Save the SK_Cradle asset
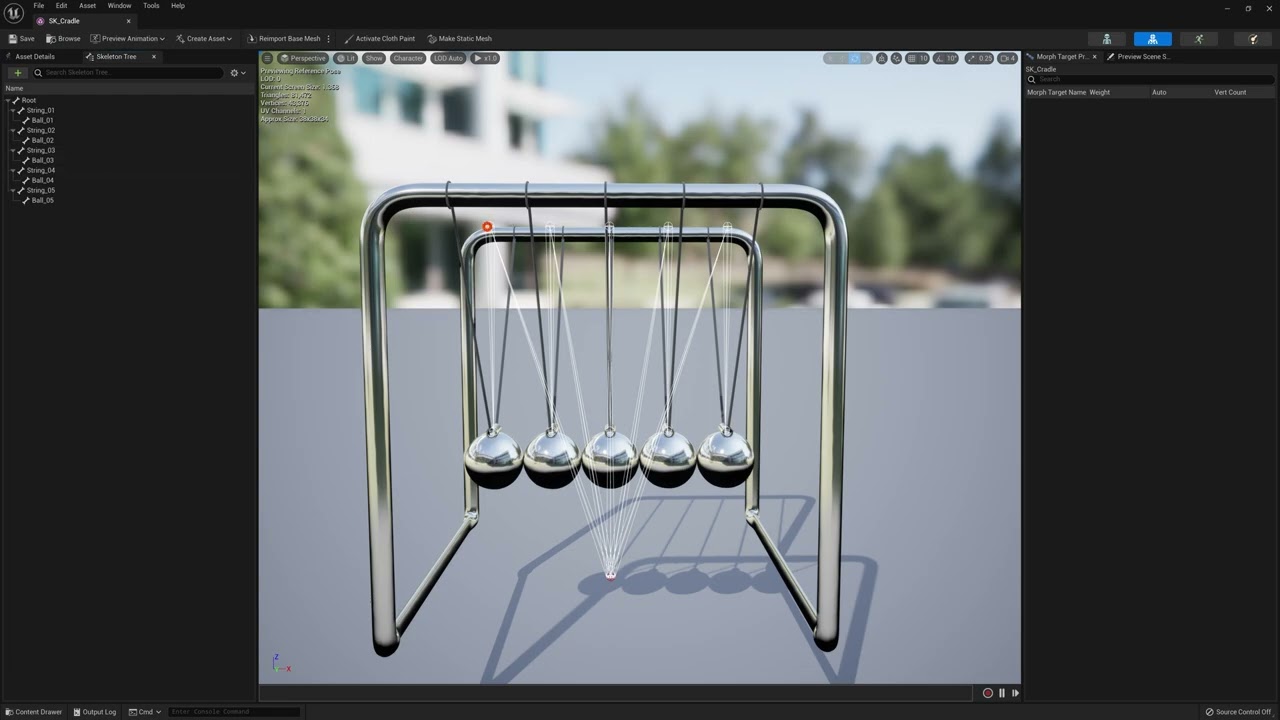 (21, 39)
